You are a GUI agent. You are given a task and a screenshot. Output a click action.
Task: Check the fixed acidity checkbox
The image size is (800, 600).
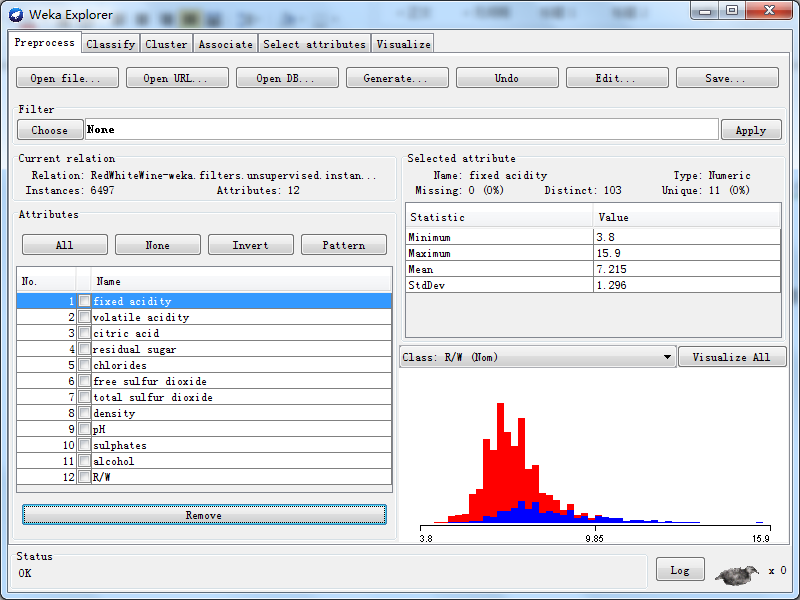85,301
